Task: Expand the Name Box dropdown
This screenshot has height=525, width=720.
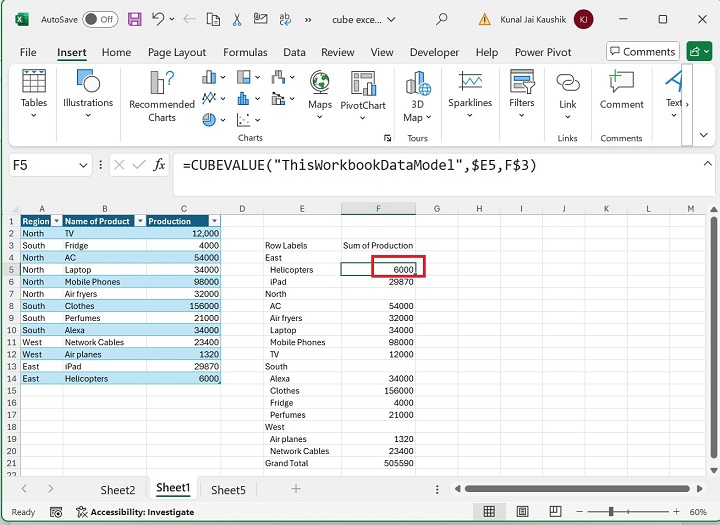Action: tap(82, 165)
